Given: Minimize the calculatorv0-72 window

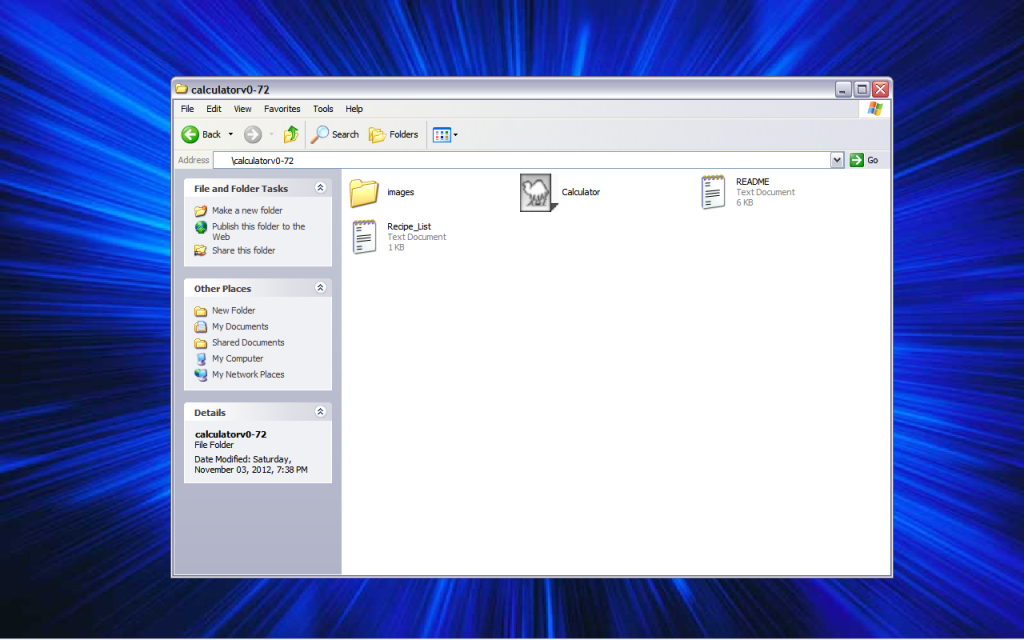Looking at the screenshot, I should pyautogui.click(x=842, y=89).
